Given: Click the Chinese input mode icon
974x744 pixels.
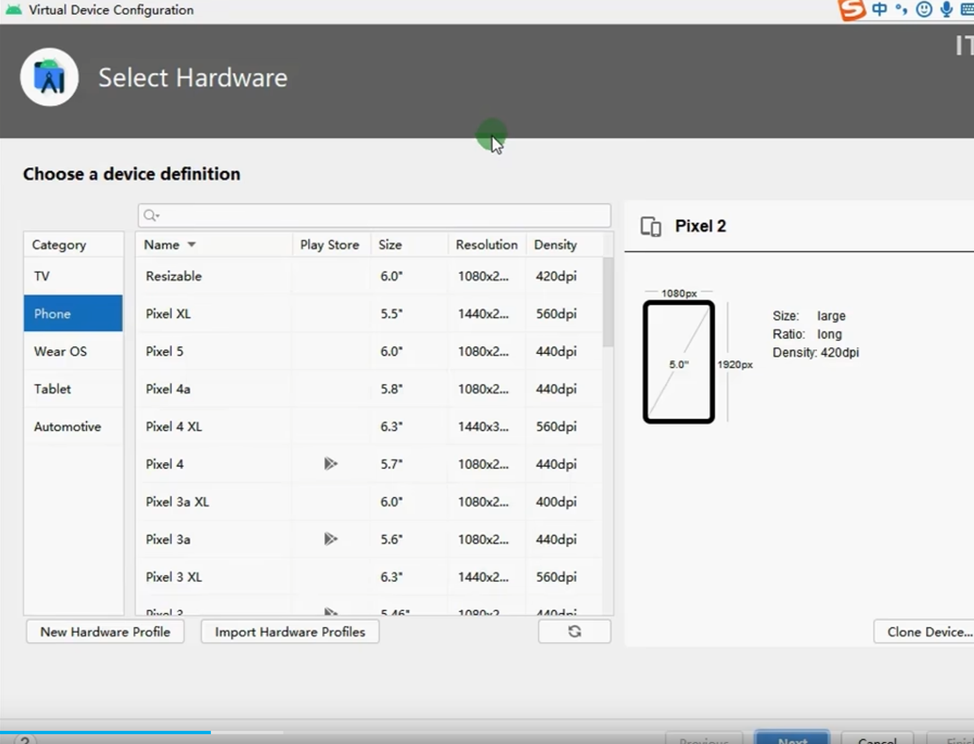Looking at the screenshot, I should 880,9.
